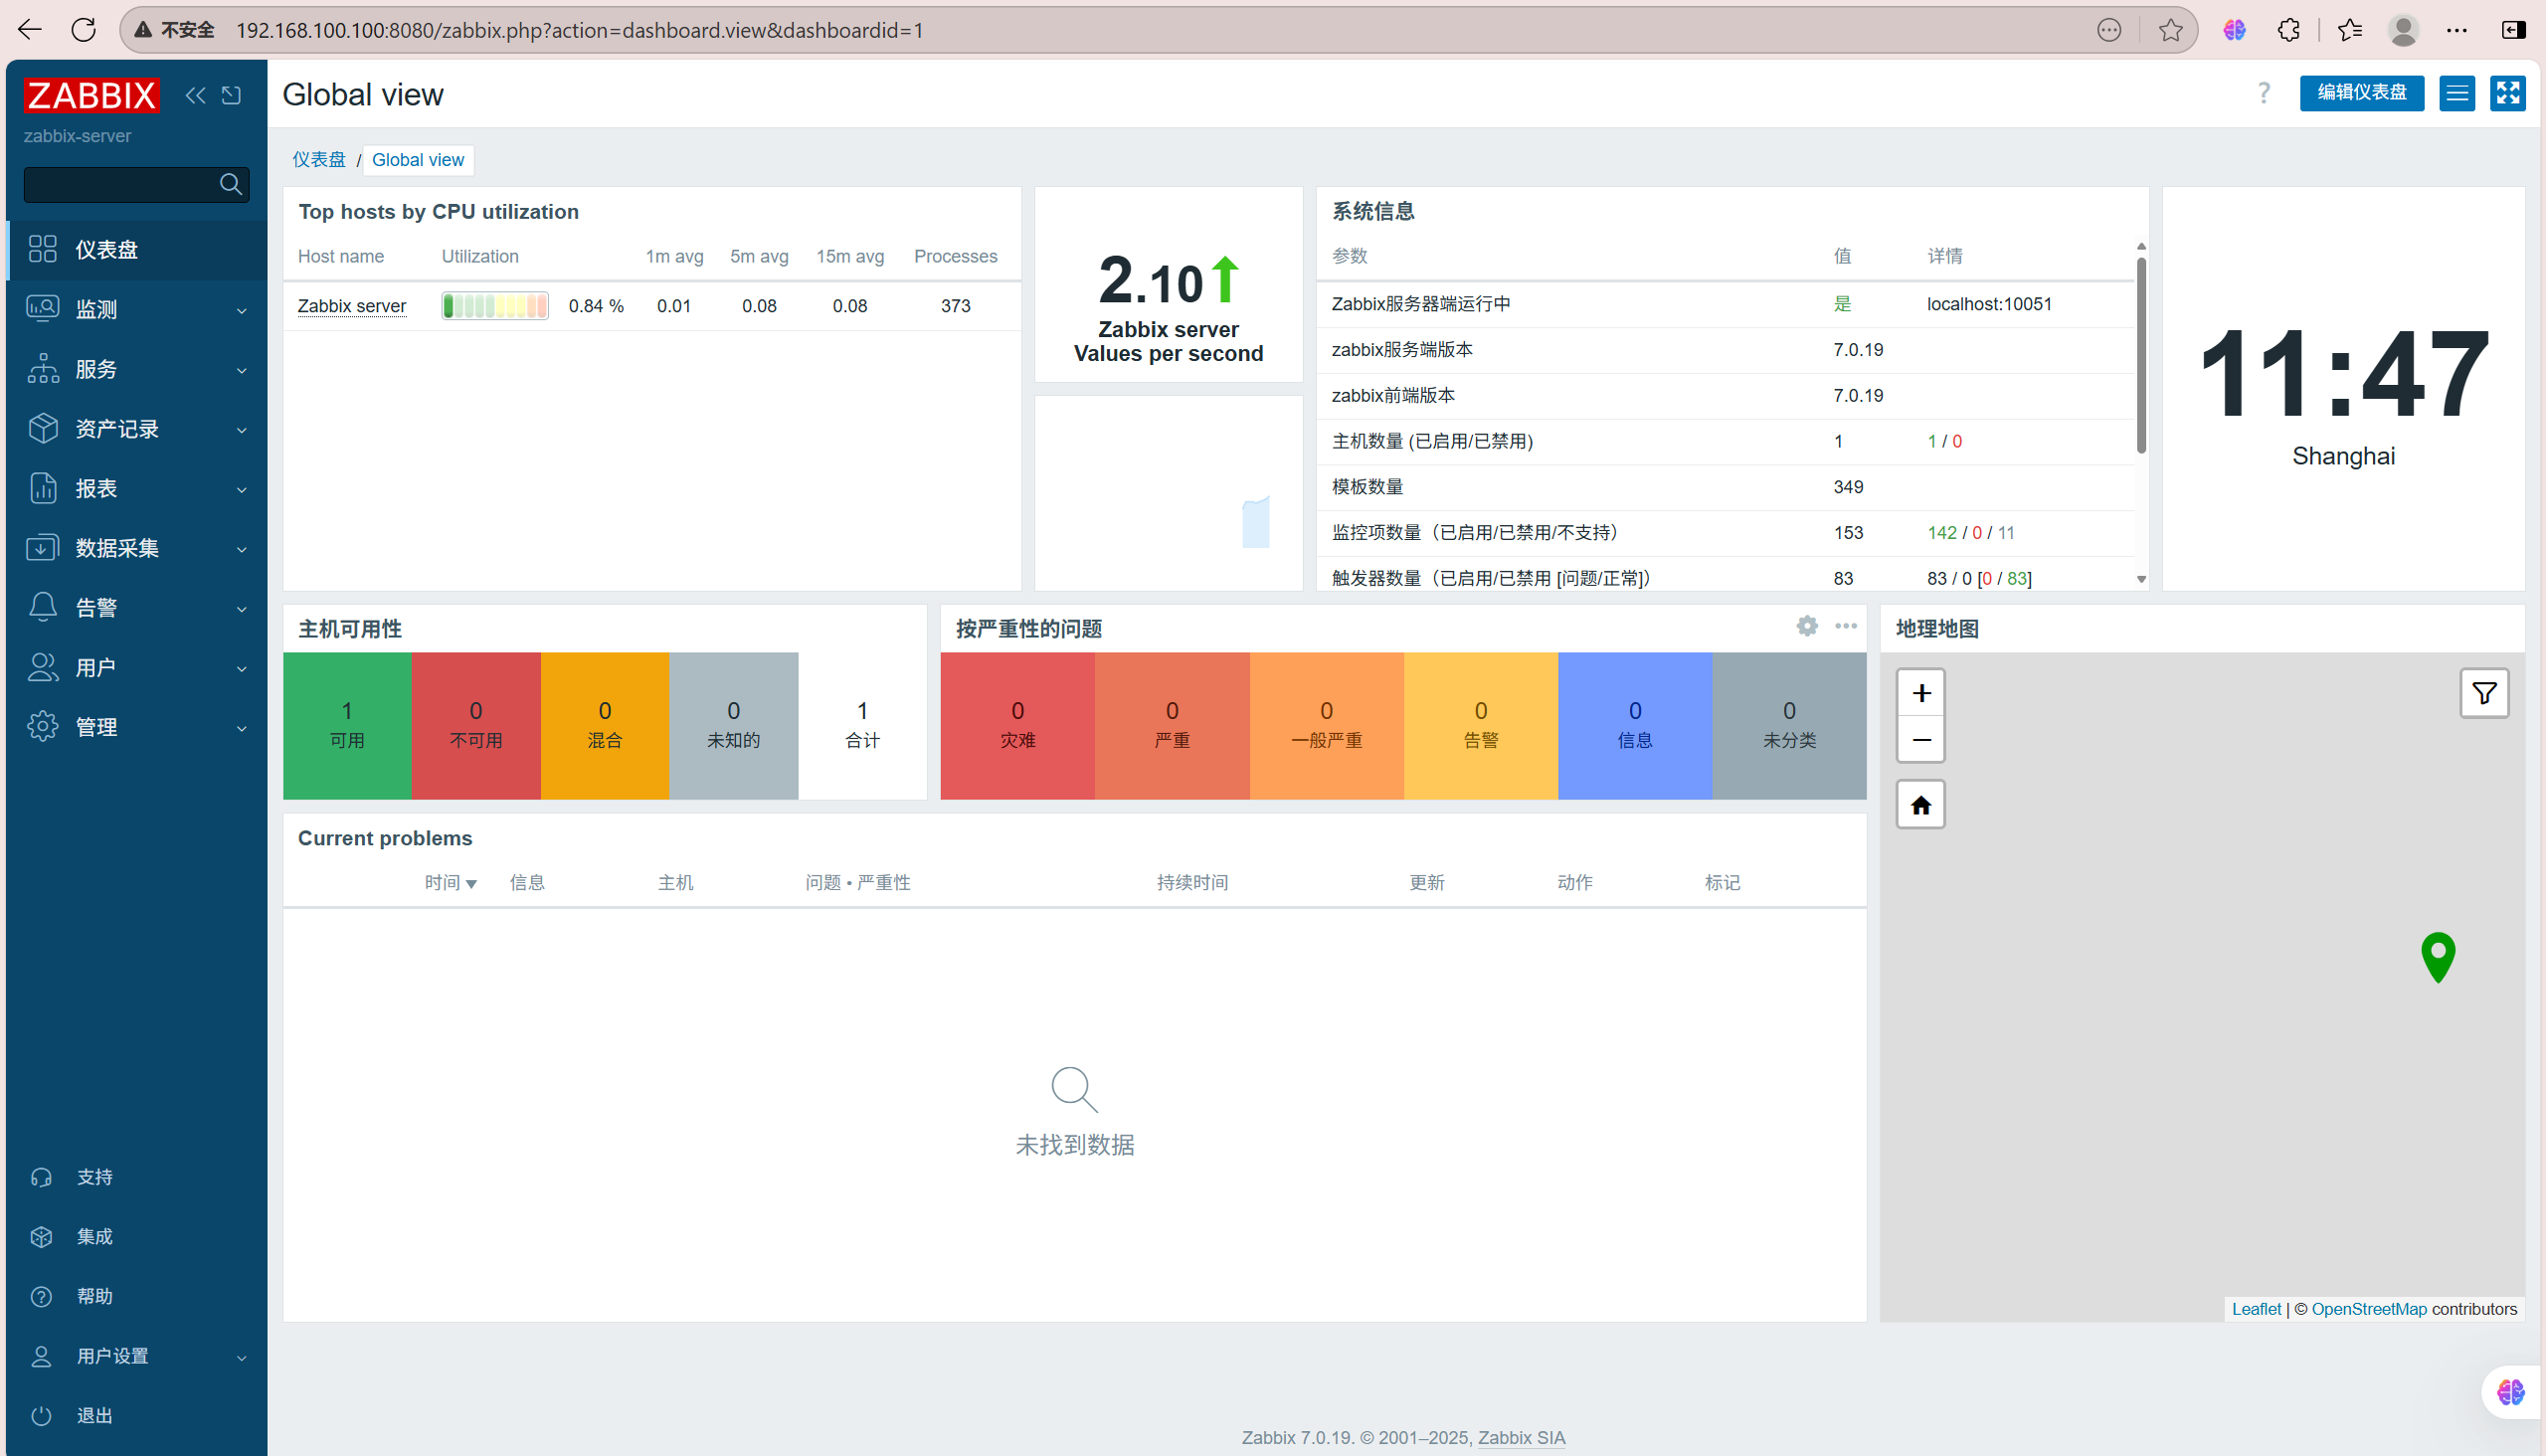This screenshot has width=2546, height=1456.
Task: Click the map filter funnel icon
Action: (2483, 693)
